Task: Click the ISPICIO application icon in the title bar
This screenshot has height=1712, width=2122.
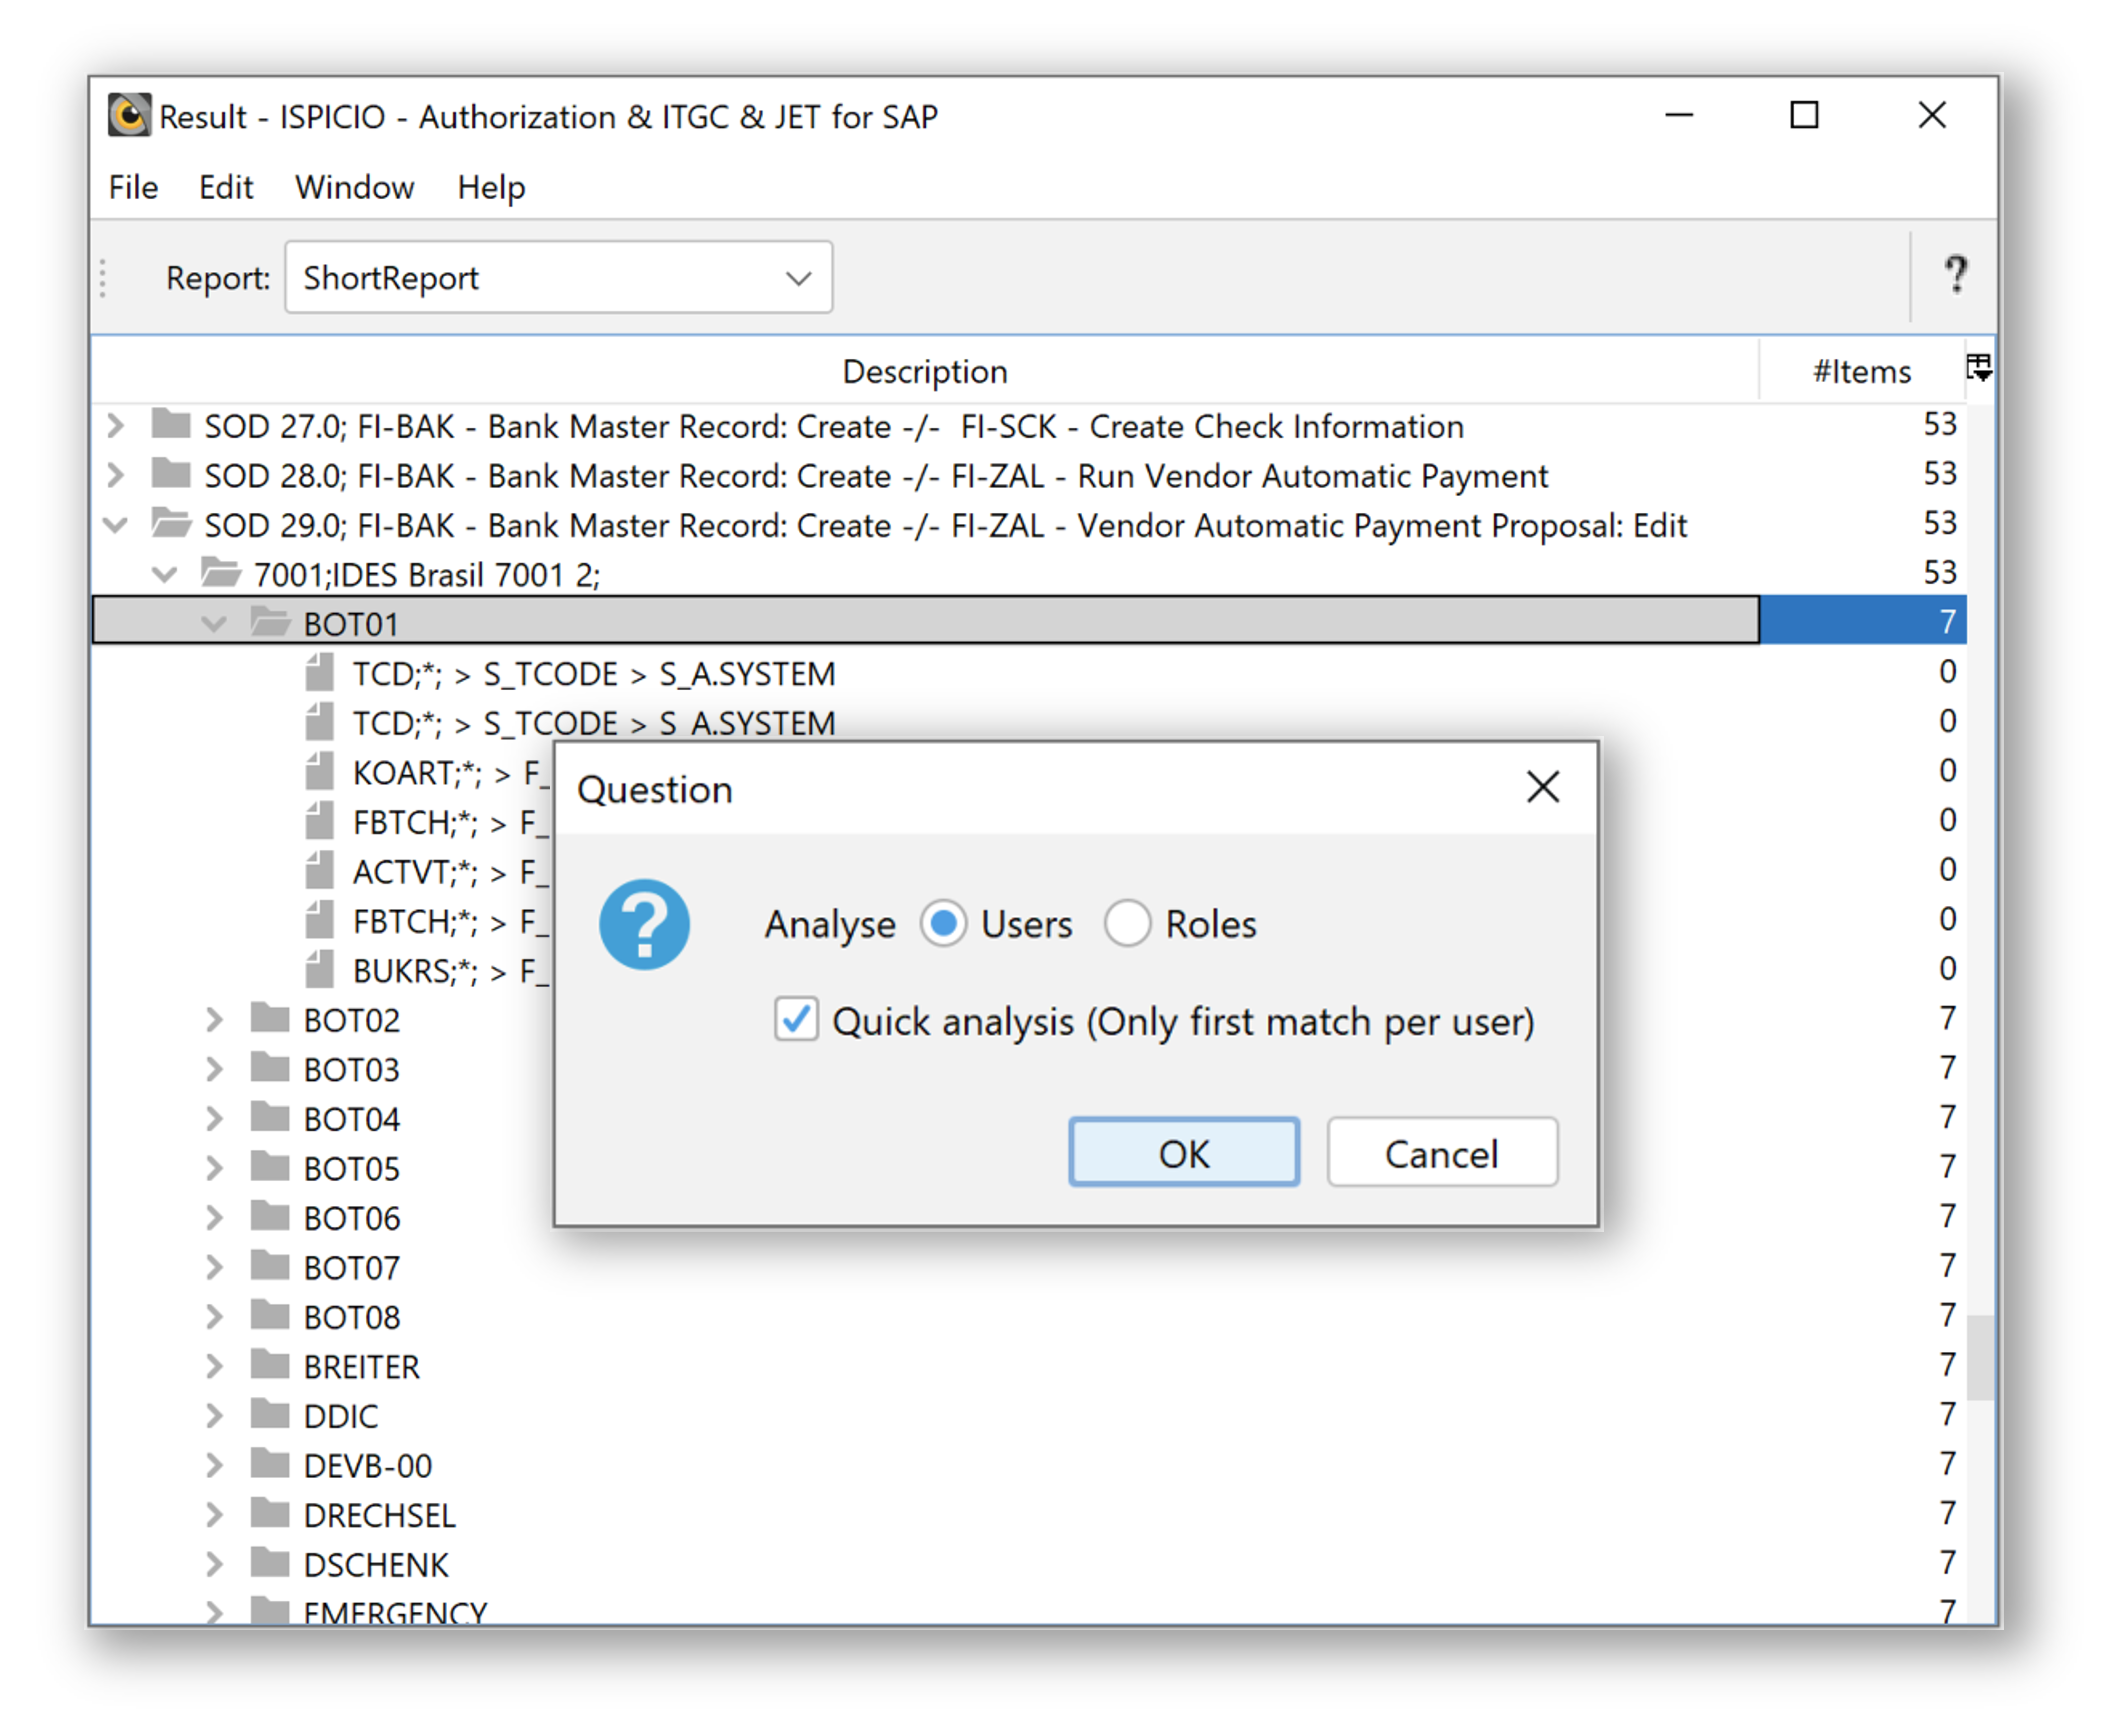Action: 129,115
